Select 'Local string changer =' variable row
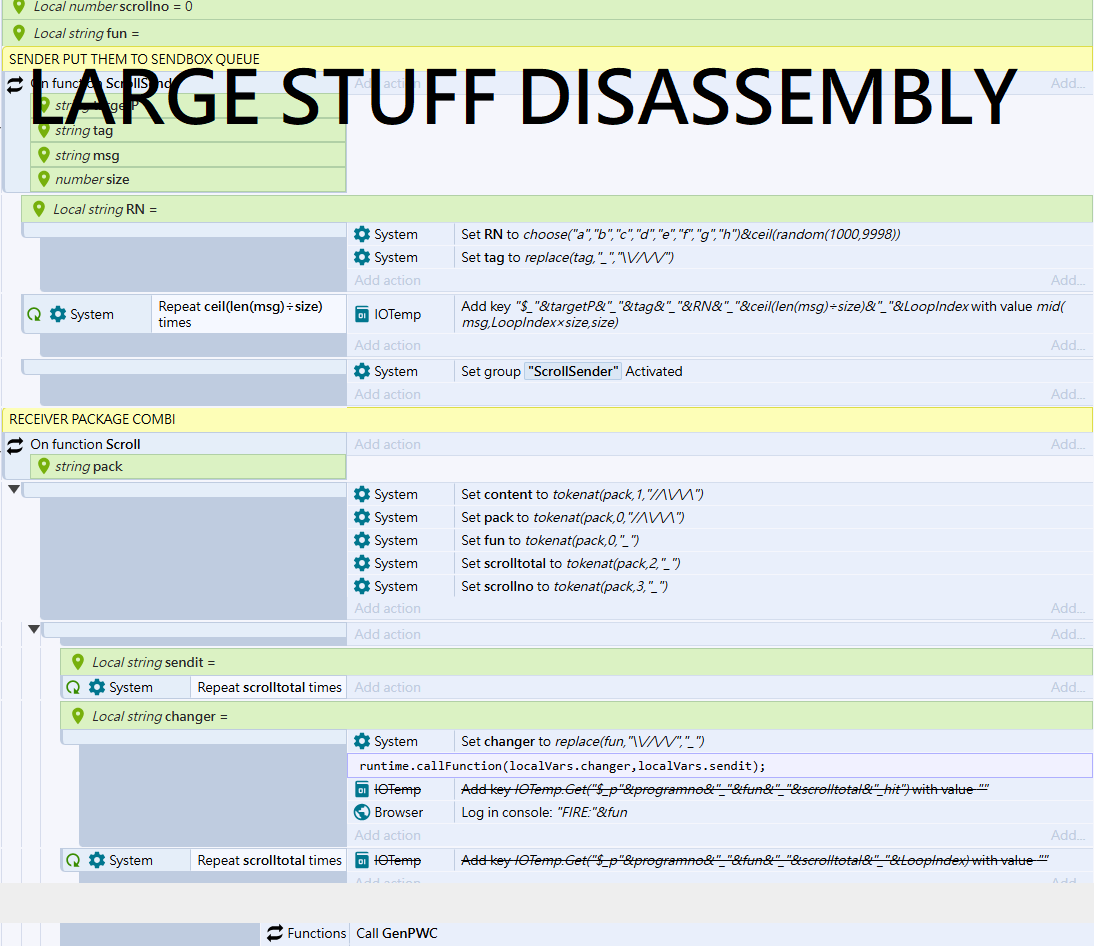 pos(576,716)
